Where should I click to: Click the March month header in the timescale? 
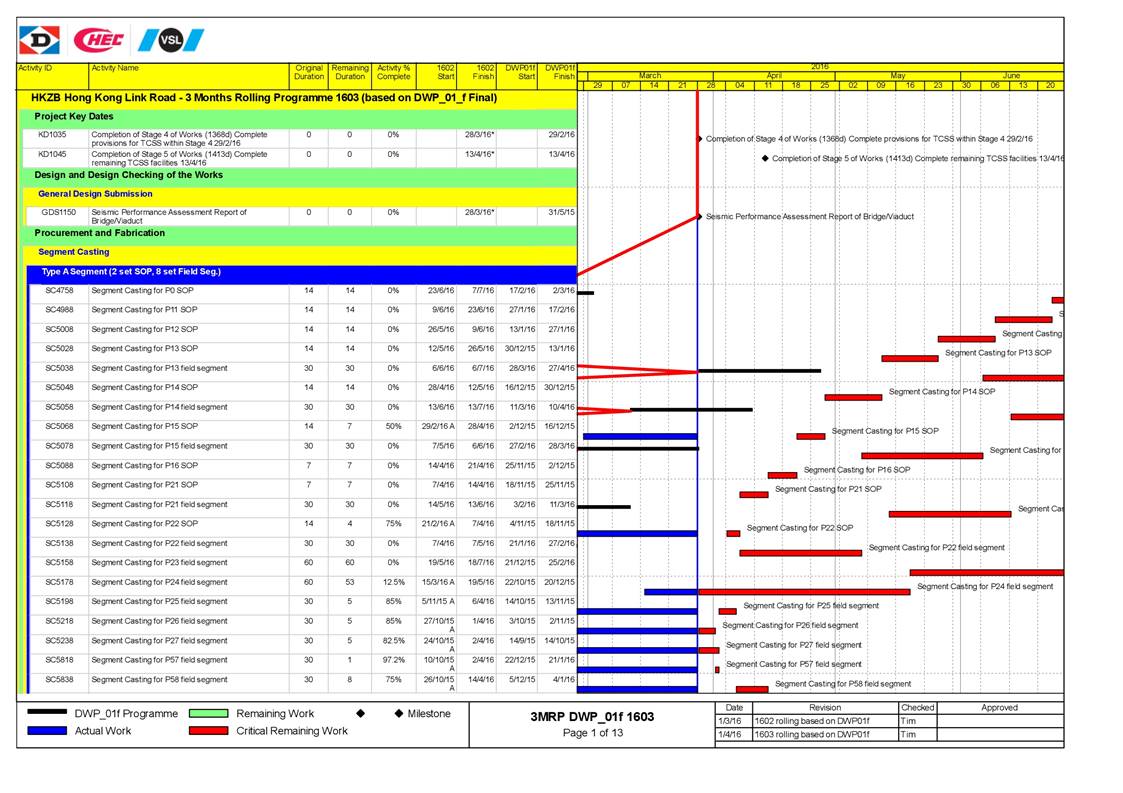[650, 75]
